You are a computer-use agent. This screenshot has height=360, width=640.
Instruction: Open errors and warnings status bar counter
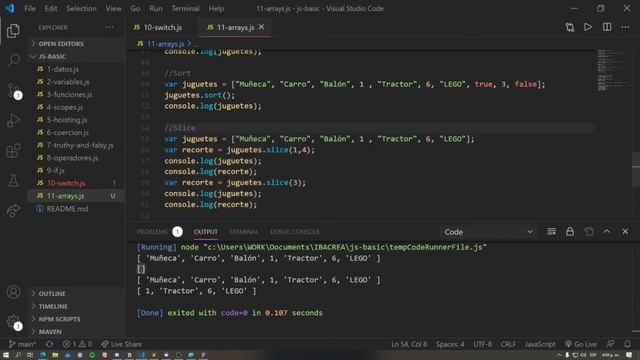tap(78, 344)
